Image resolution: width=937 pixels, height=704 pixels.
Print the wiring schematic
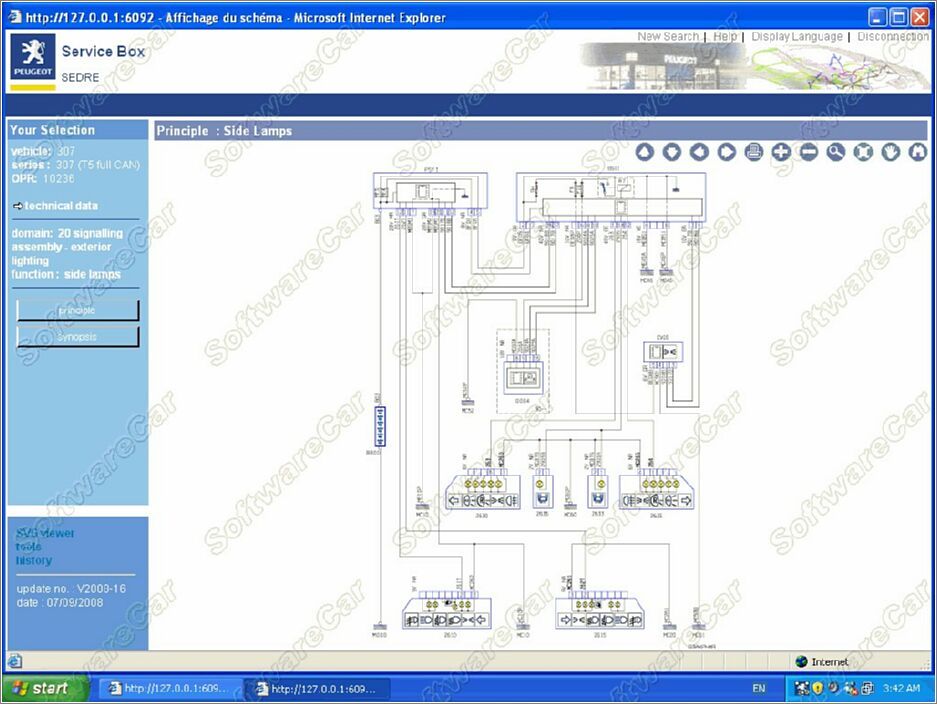coord(754,152)
